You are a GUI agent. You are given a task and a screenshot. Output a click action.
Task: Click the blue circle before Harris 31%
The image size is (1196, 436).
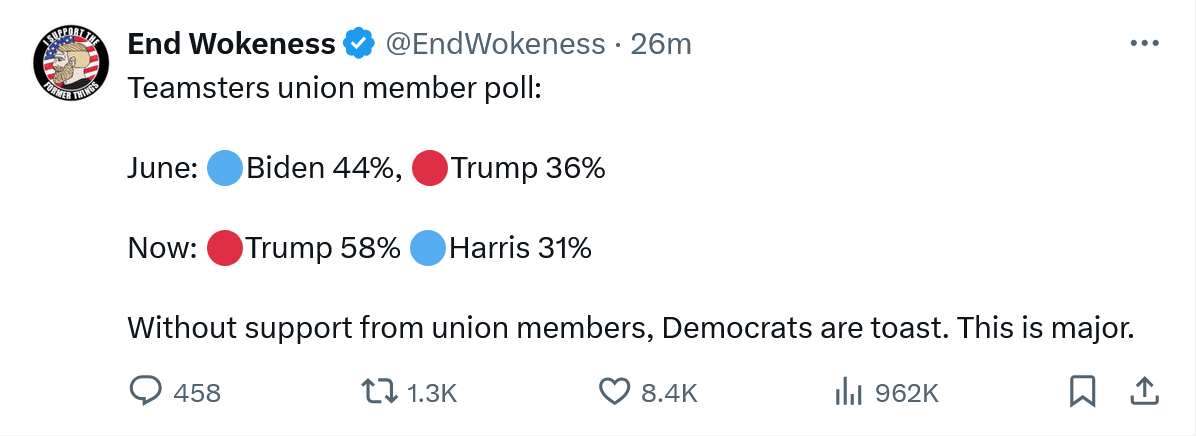pyautogui.click(x=428, y=247)
